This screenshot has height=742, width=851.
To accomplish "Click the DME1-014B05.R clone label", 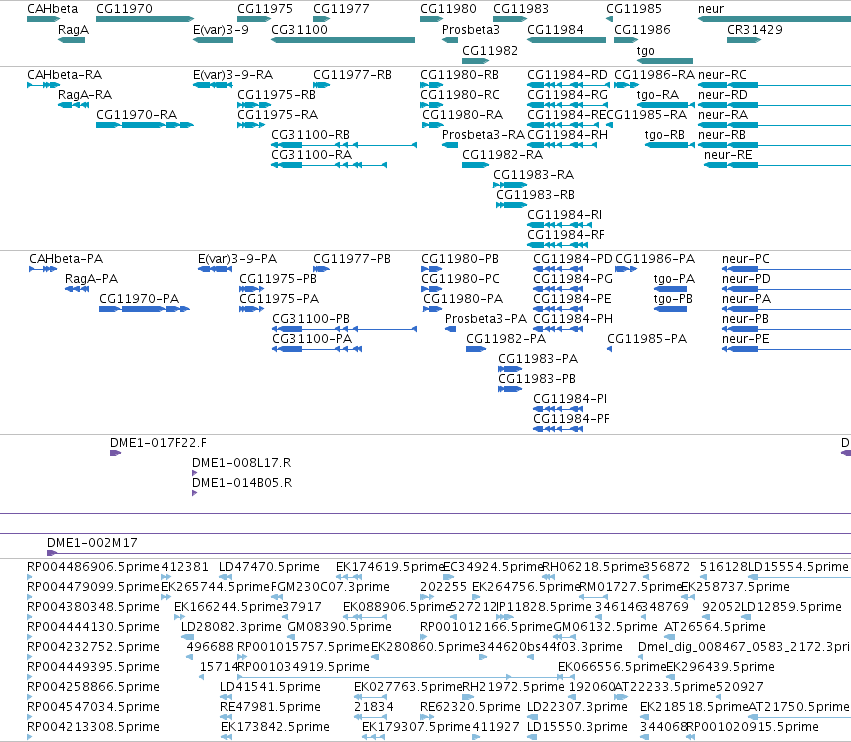I will tap(242, 483).
